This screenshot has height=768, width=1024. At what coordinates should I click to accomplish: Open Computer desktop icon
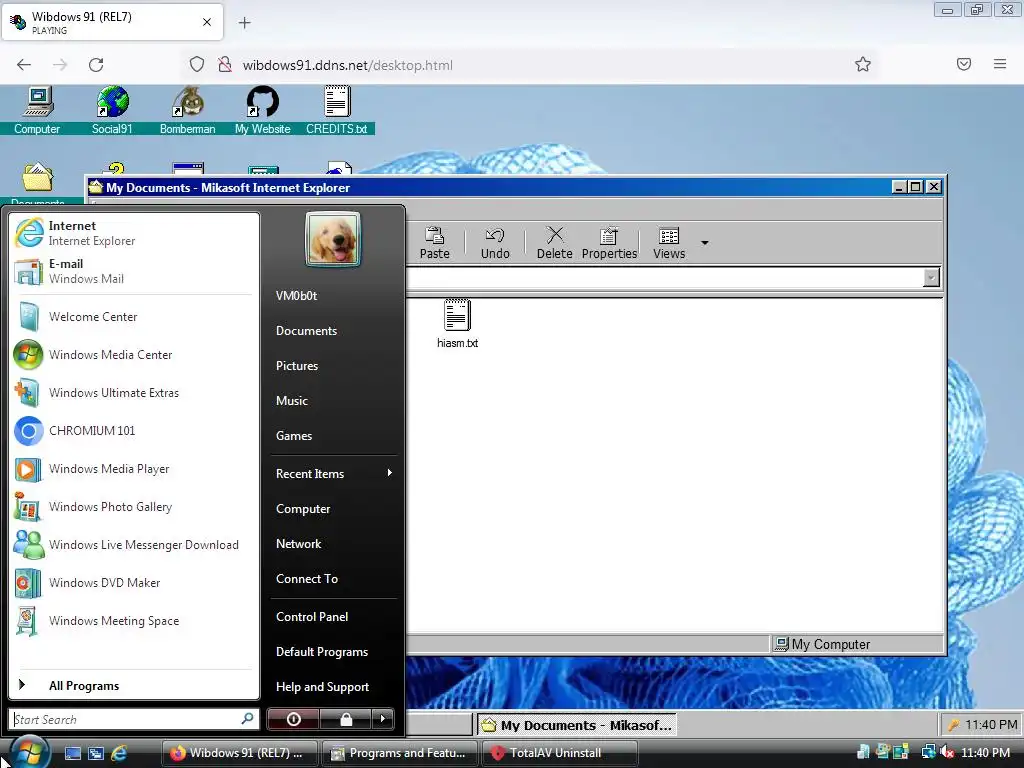point(37,110)
